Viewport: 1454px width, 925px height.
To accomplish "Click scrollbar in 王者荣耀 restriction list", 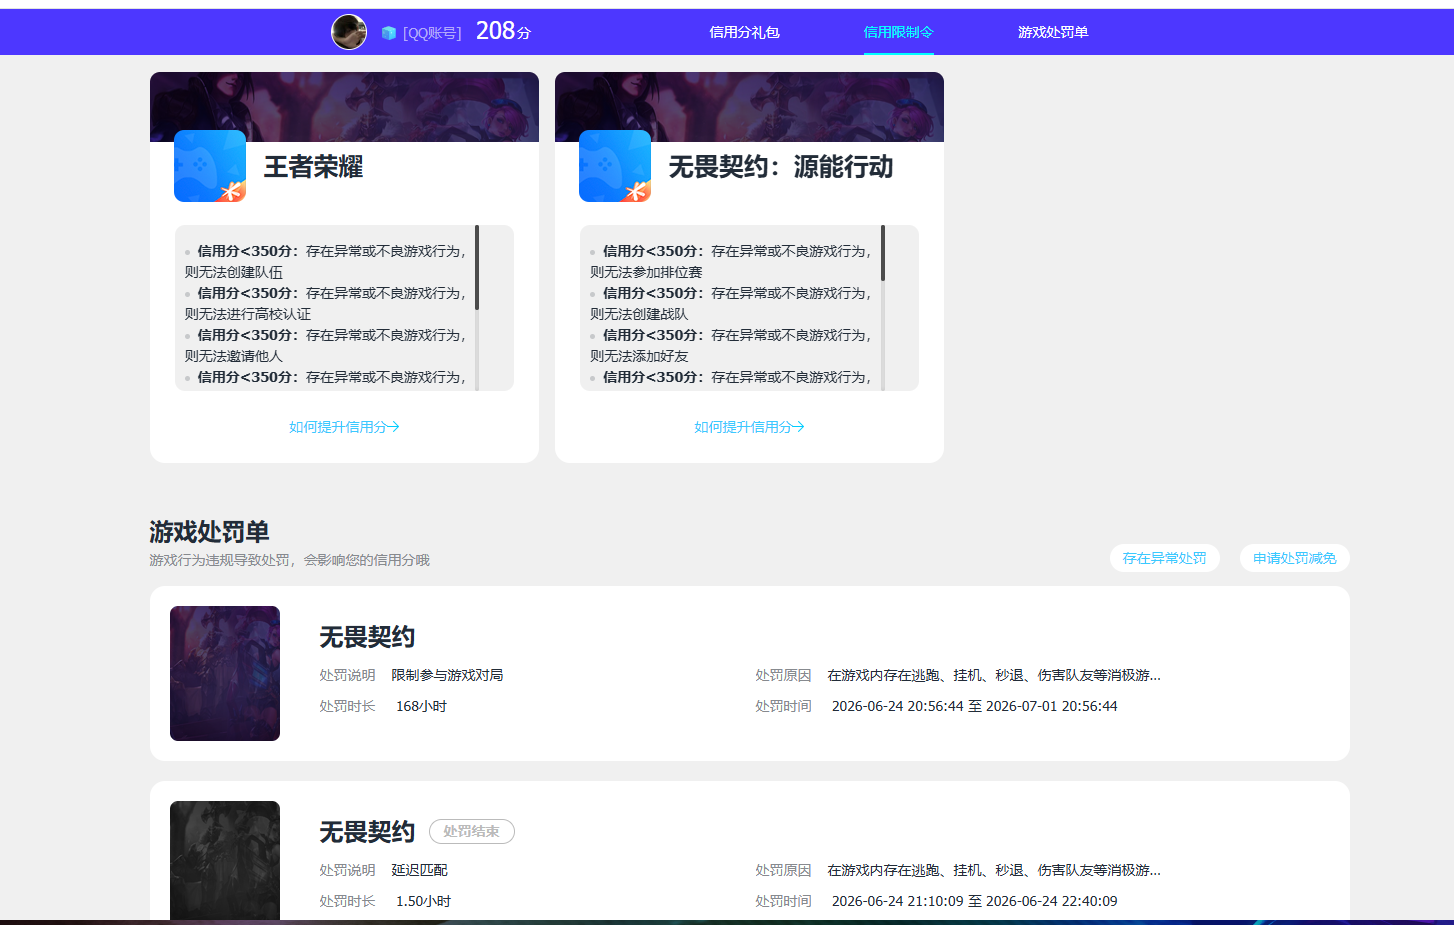I will click(x=477, y=267).
